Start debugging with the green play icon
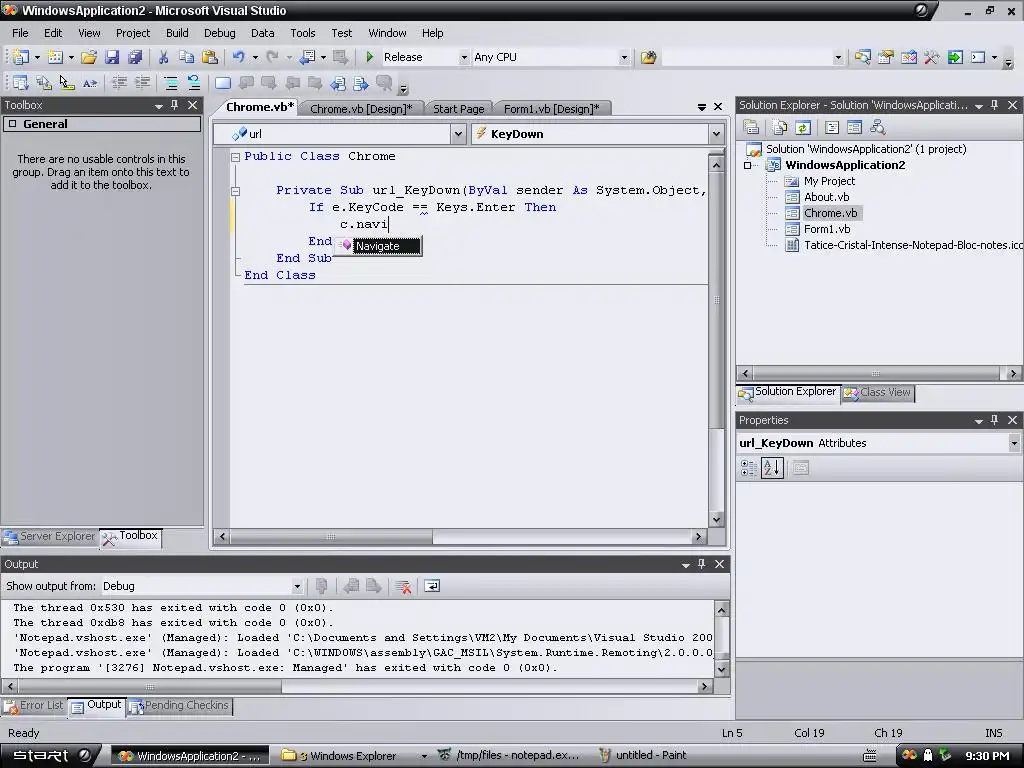Screen dimensions: 1024x768 [370, 57]
